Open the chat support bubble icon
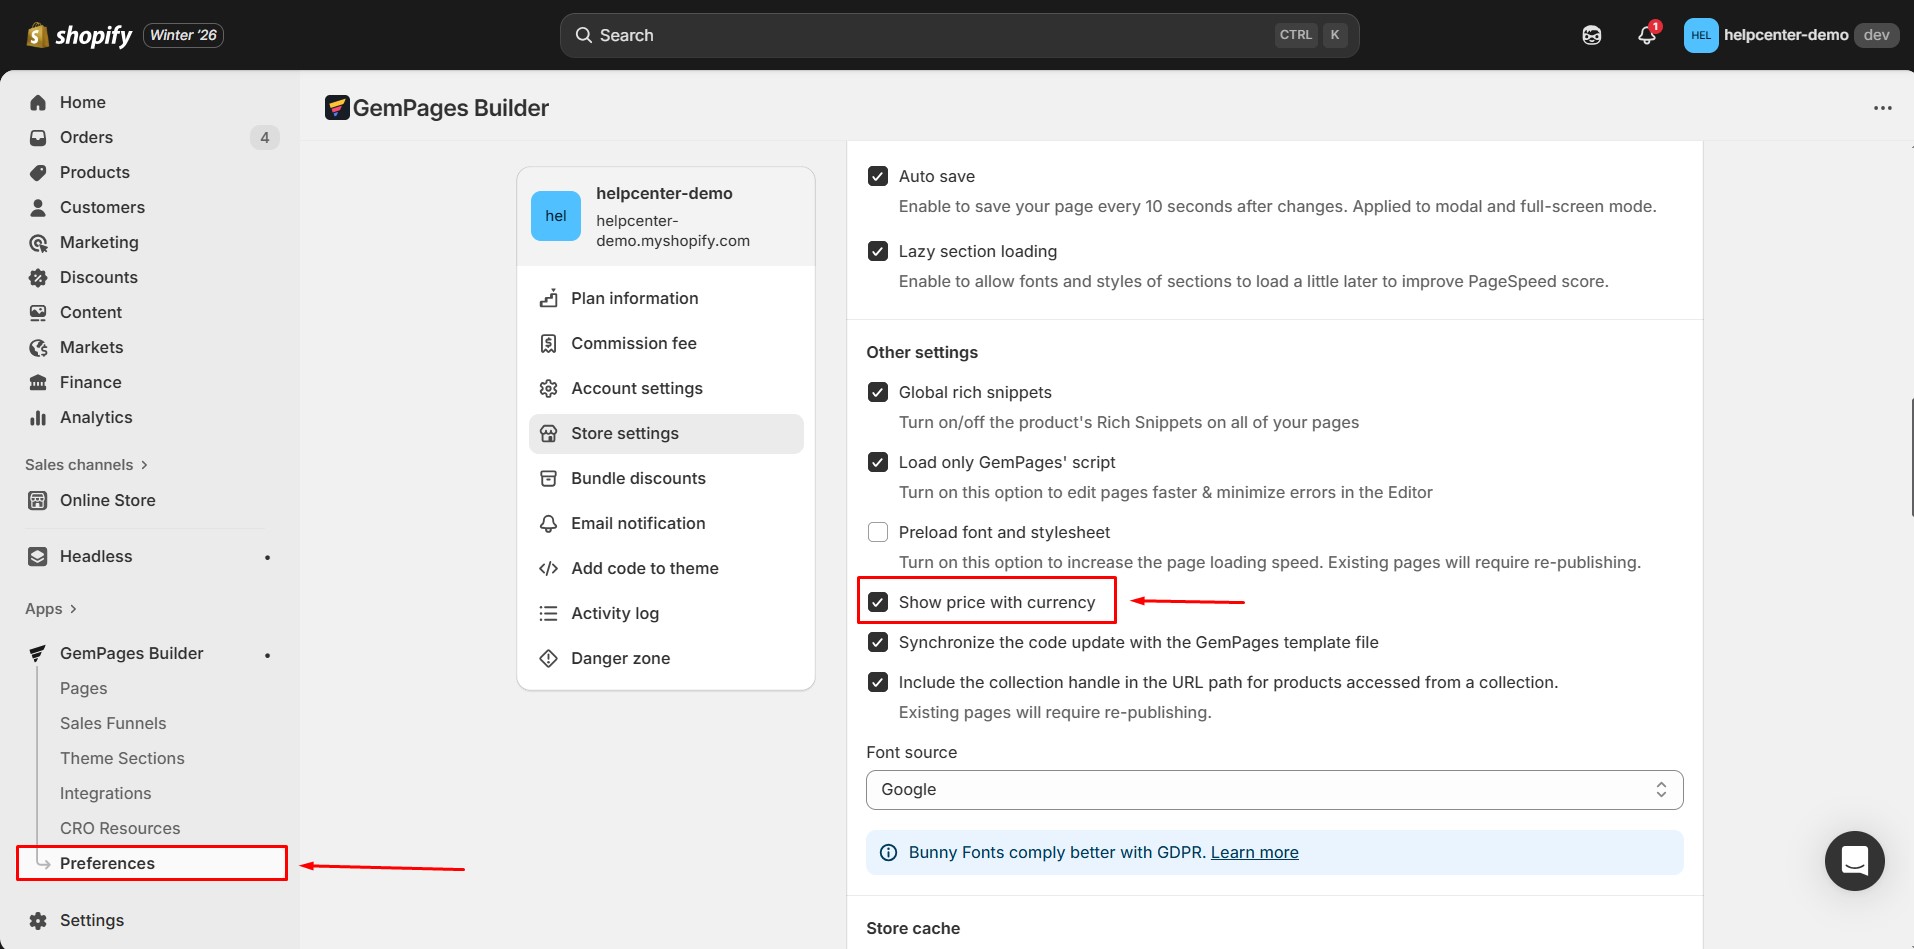 click(1854, 860)
